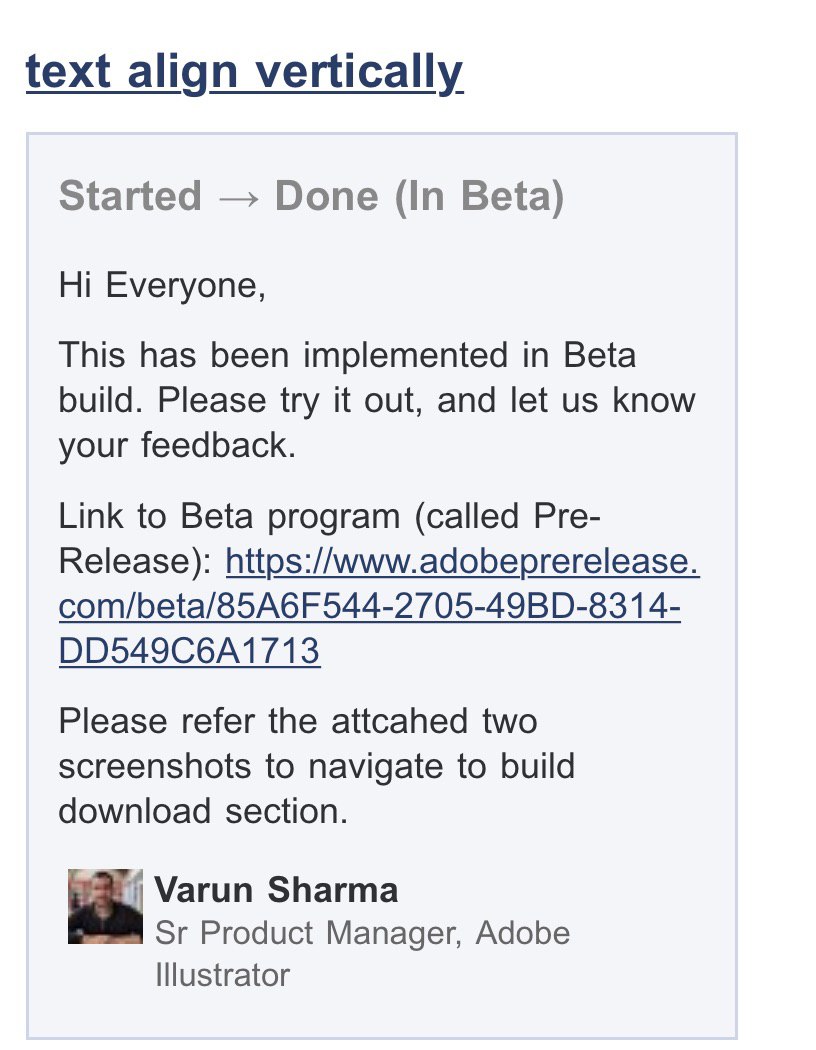Click the 'Started → Done (In Beta)' status
The width and height of the screenshot is (816, 1050).
coord(311,196)
